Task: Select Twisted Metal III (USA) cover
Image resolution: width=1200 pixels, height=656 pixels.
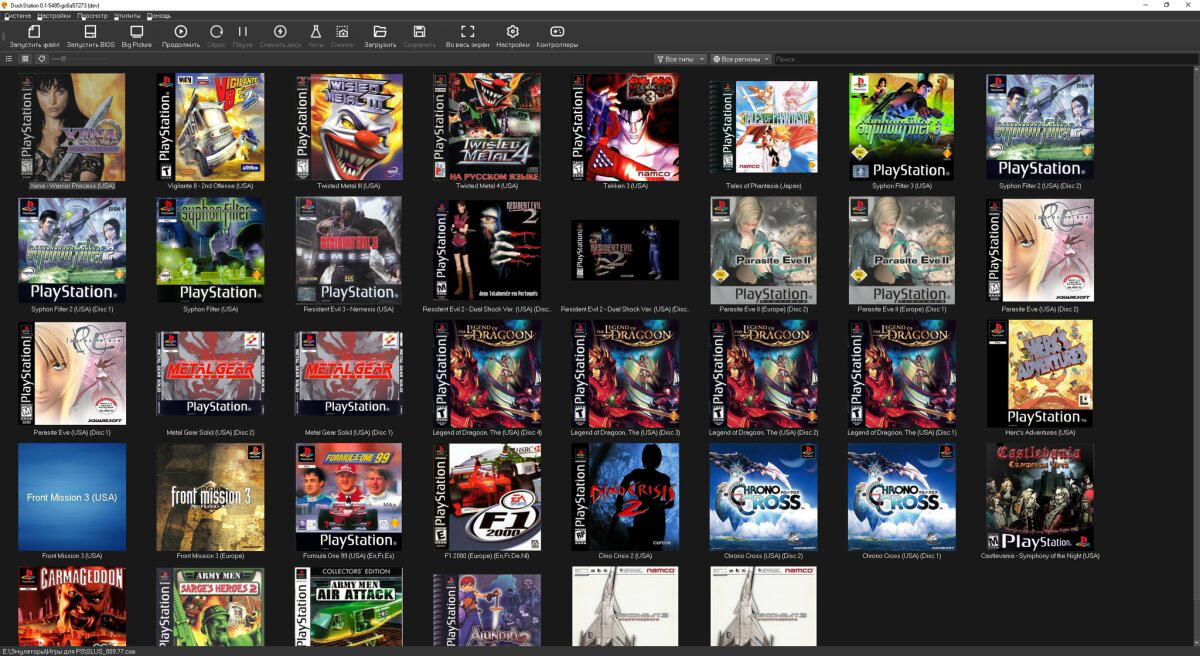Action: pos(349,127)
